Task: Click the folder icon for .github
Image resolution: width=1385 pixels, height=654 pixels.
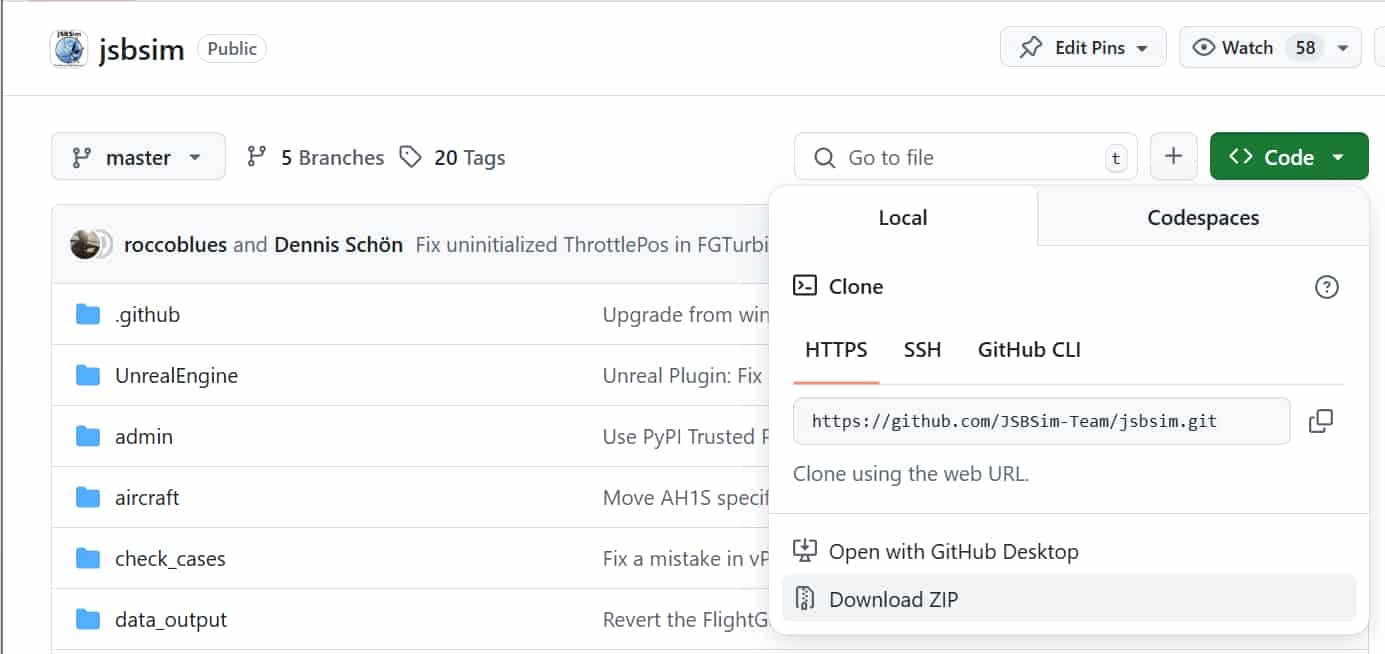Action: coord(88,315)
